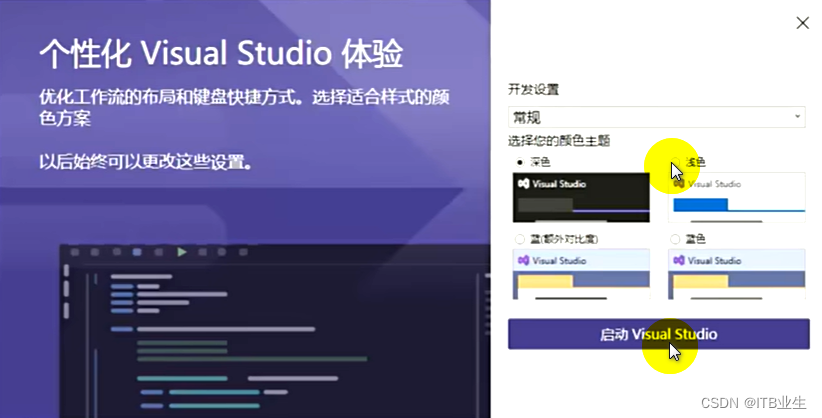Select the 深色 dark theme radio button

coord(520,162)
